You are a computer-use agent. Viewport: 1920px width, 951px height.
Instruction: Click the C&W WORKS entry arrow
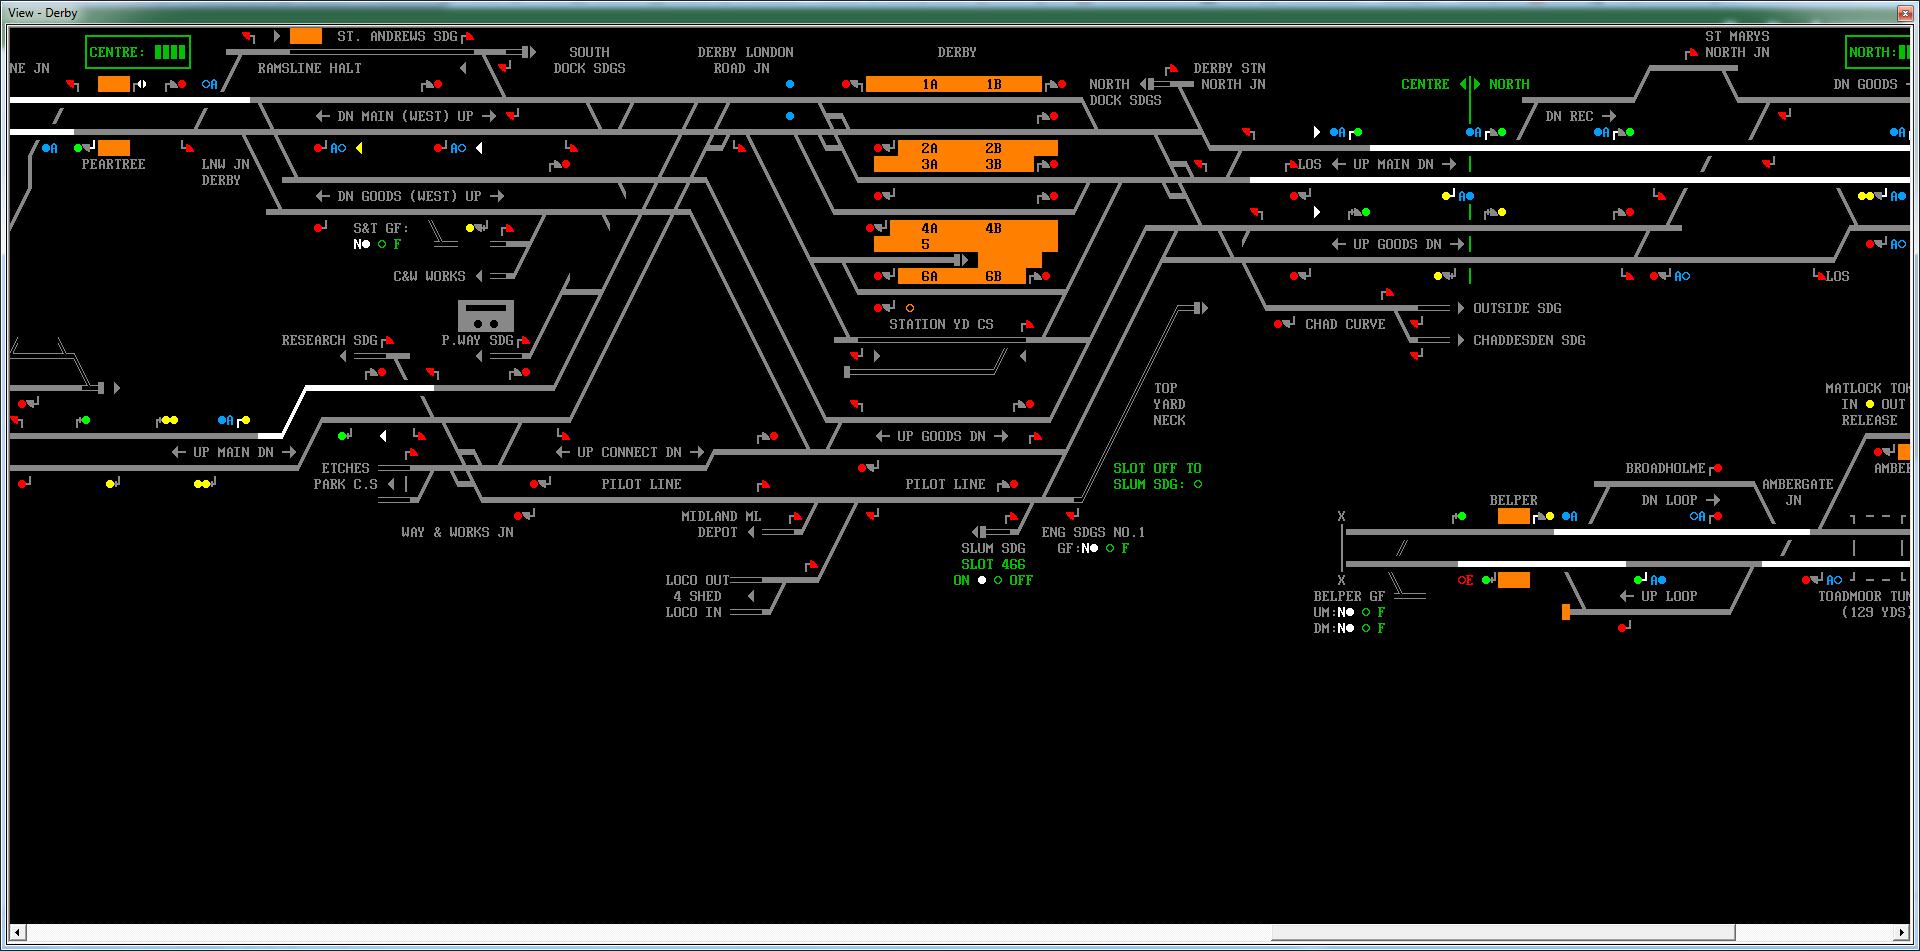pos(479,276)
